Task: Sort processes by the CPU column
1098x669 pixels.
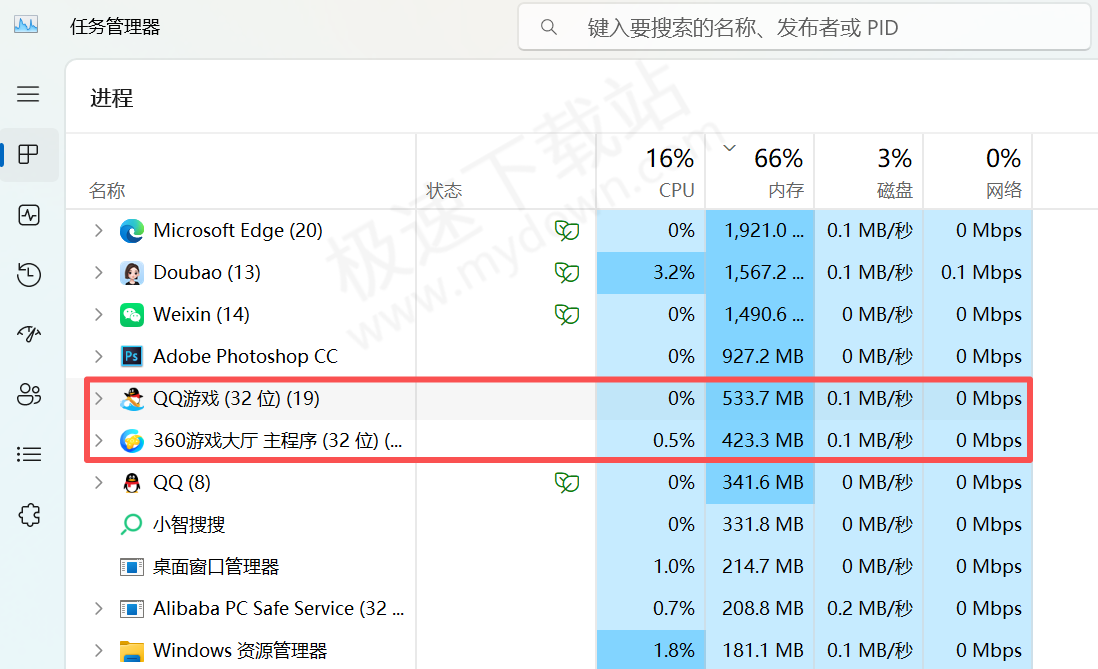Action: coord(651,172)
